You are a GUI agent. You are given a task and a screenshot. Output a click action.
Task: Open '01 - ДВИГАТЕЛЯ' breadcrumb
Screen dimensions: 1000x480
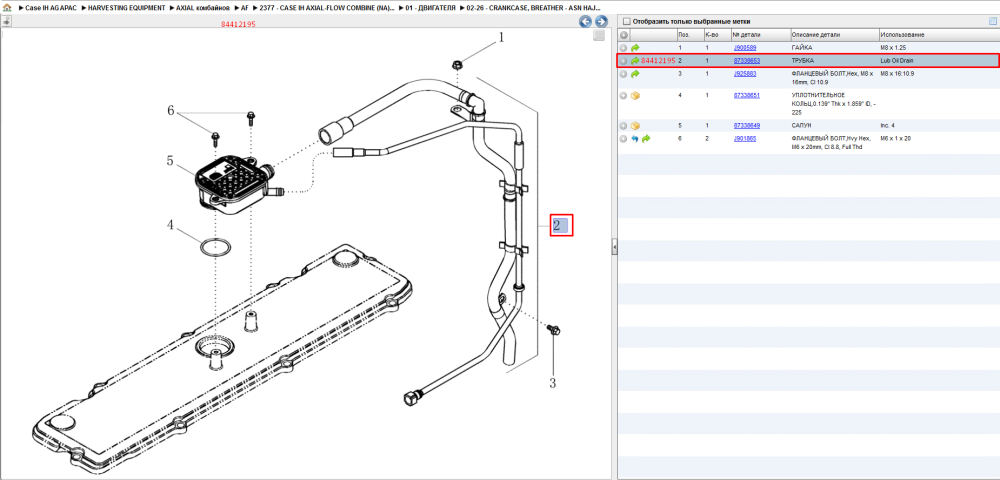[x=430, y=8]
